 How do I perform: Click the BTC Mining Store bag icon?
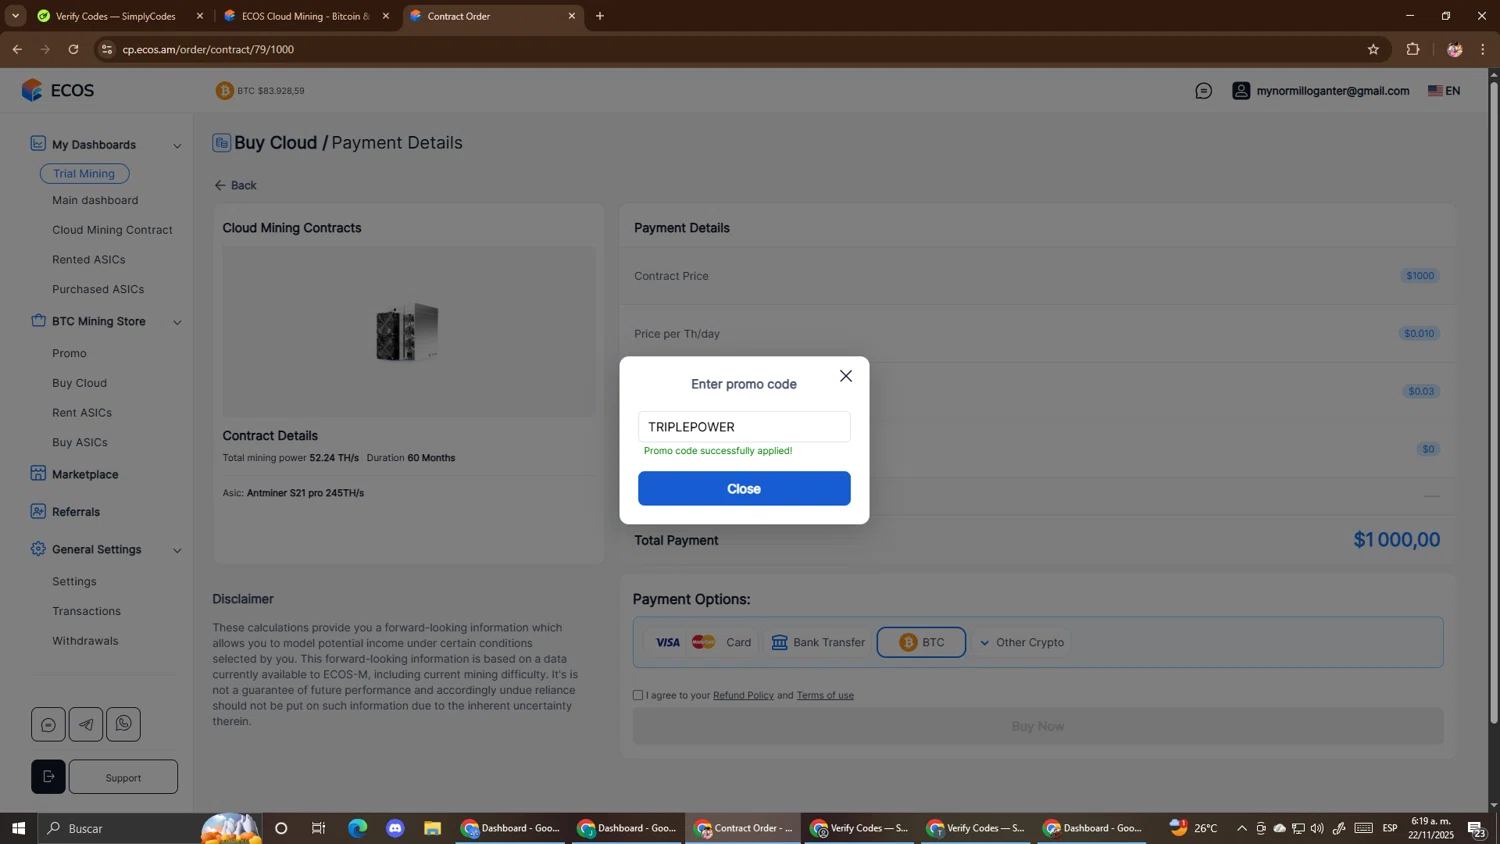point(38,321)
